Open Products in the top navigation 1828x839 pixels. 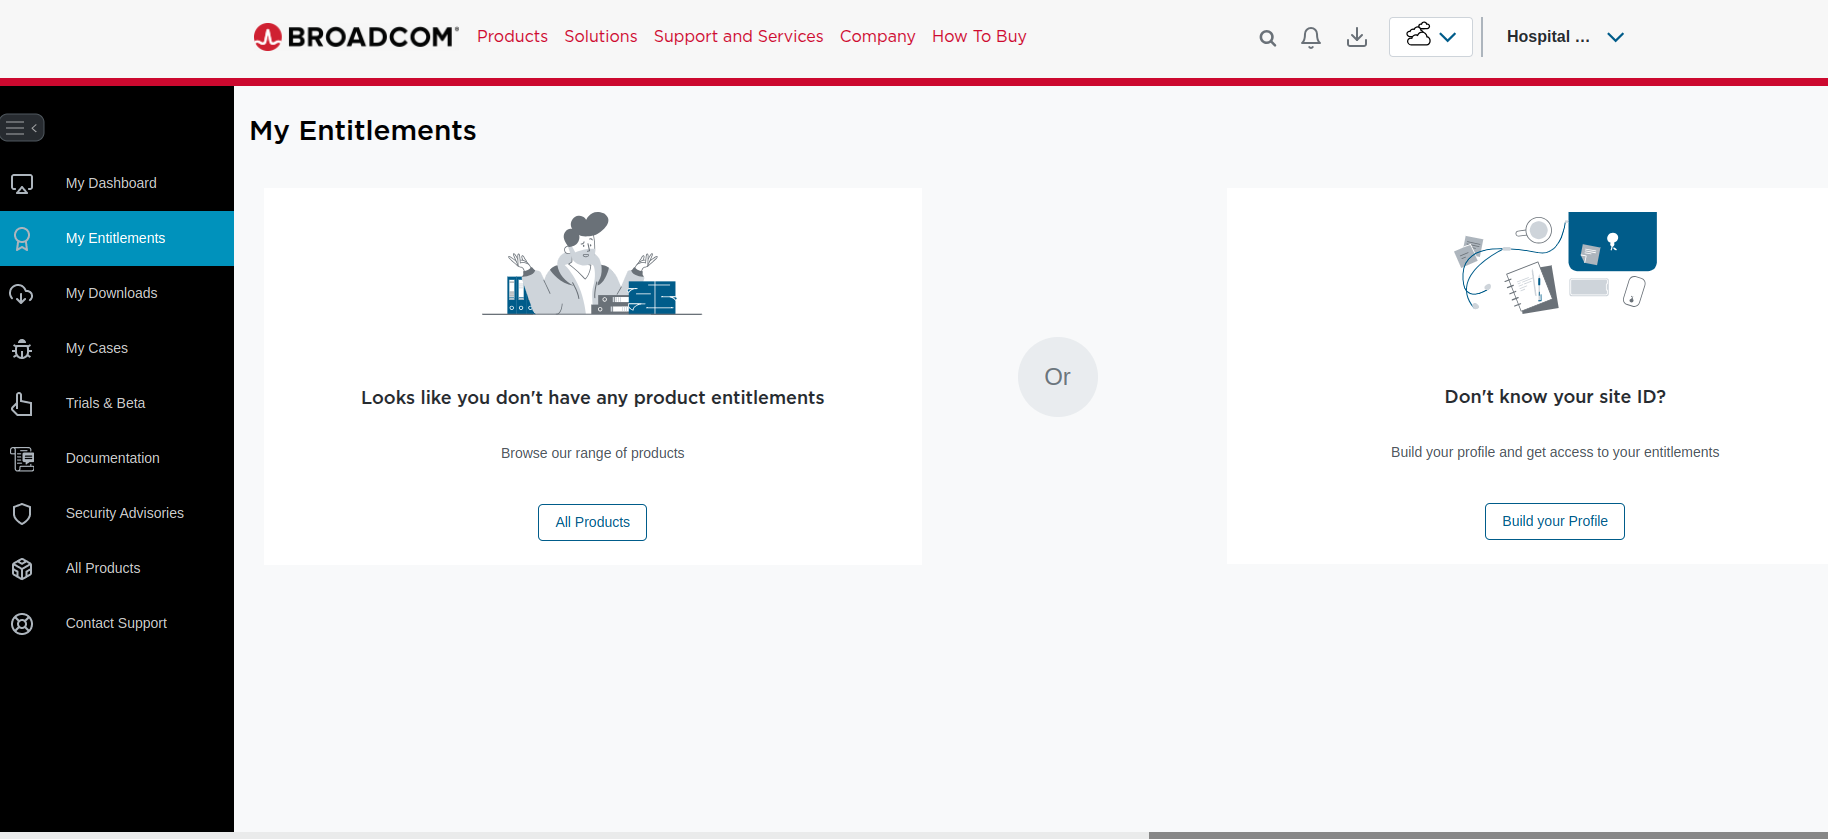(512, 36)
